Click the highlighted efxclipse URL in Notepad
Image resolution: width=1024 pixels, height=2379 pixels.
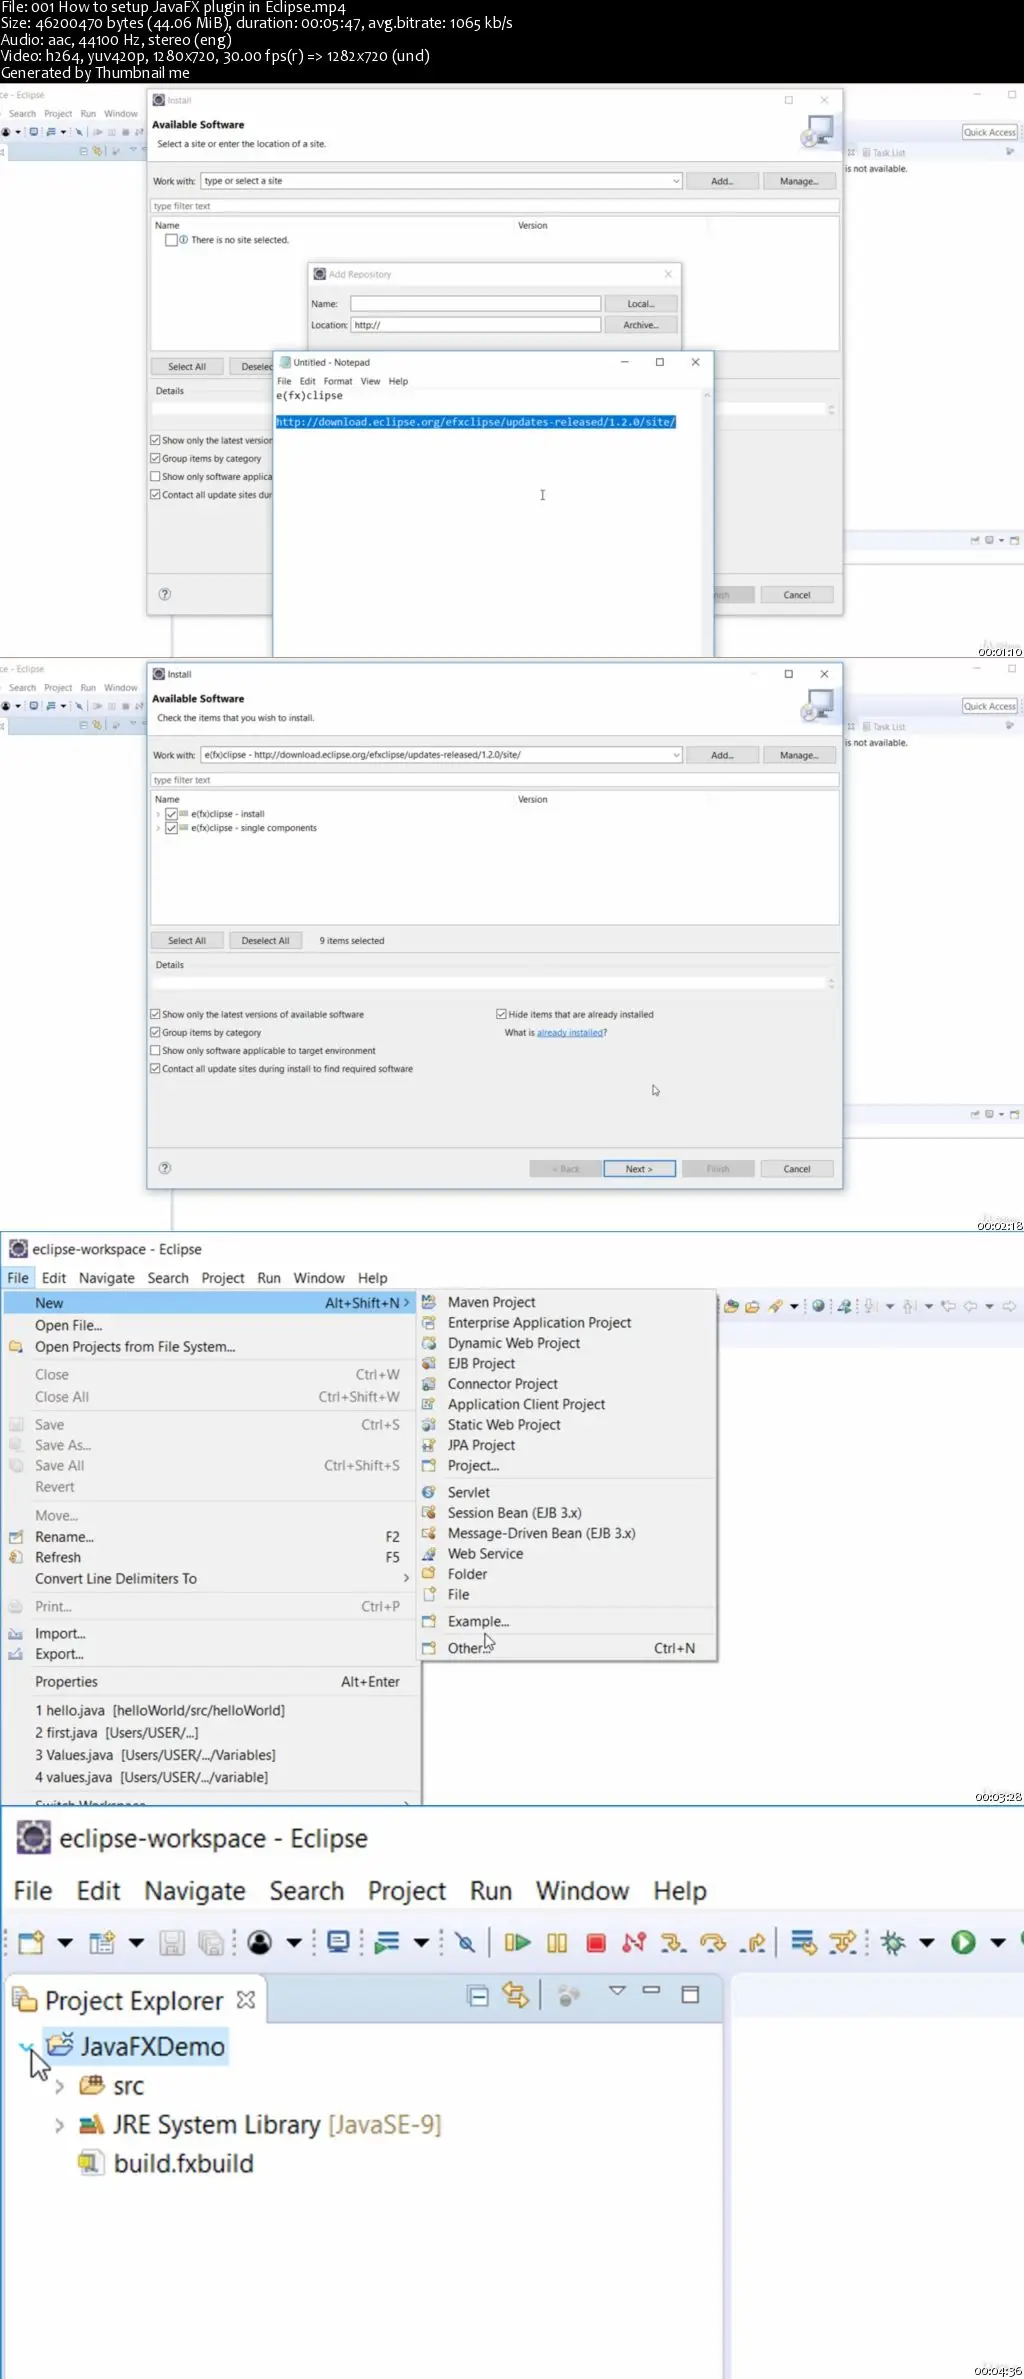tap(476, 422)
